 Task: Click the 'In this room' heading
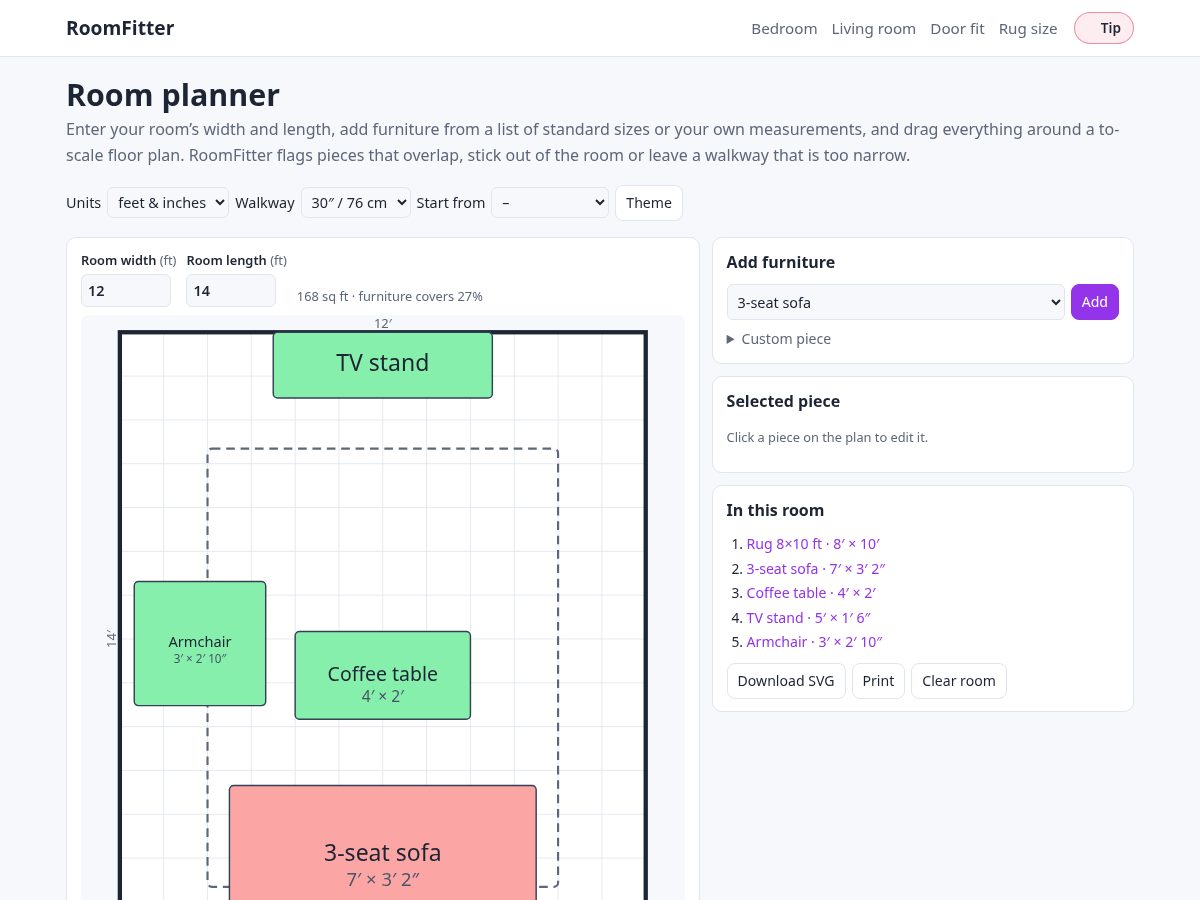point(775,510)
